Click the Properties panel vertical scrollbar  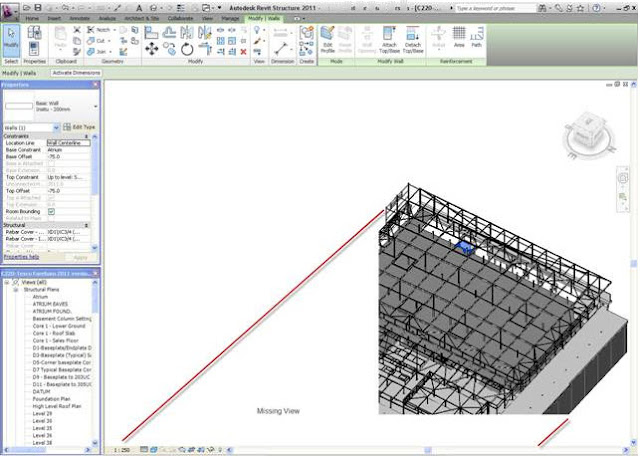tap(95, 192)
